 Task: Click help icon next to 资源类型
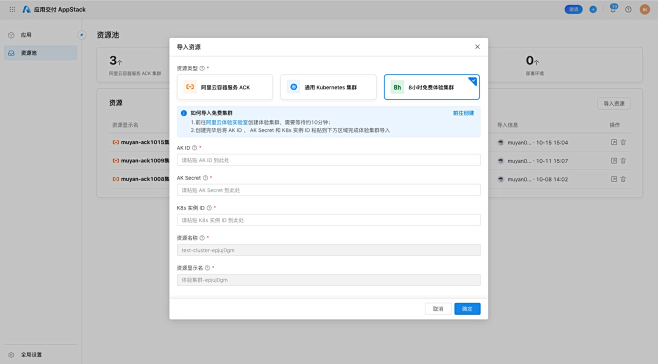(x=202, y=68)
